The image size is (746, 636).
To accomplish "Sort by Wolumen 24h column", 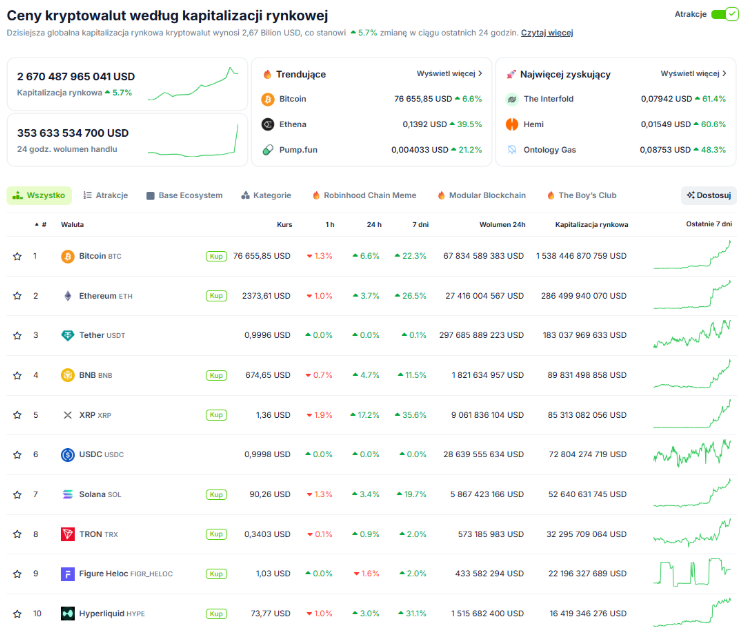I will point(502,225).
